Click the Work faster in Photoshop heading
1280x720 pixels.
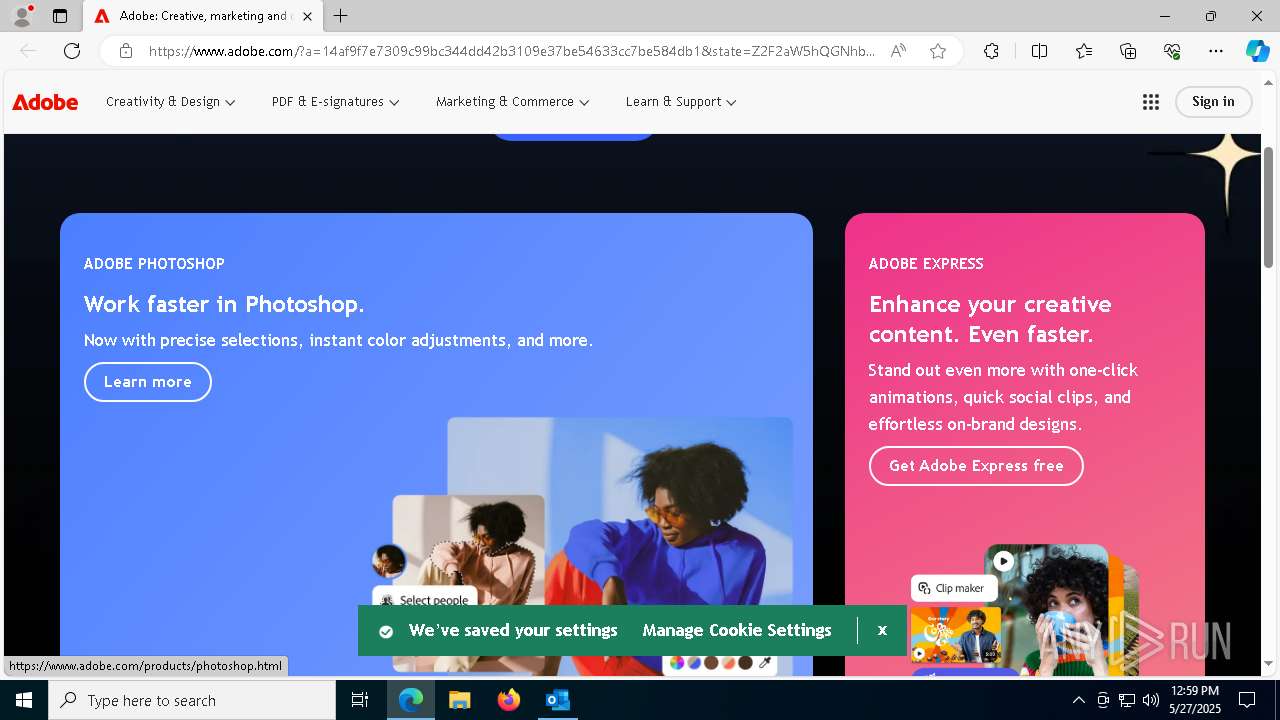pyautogui.click(x=224, y=304)
